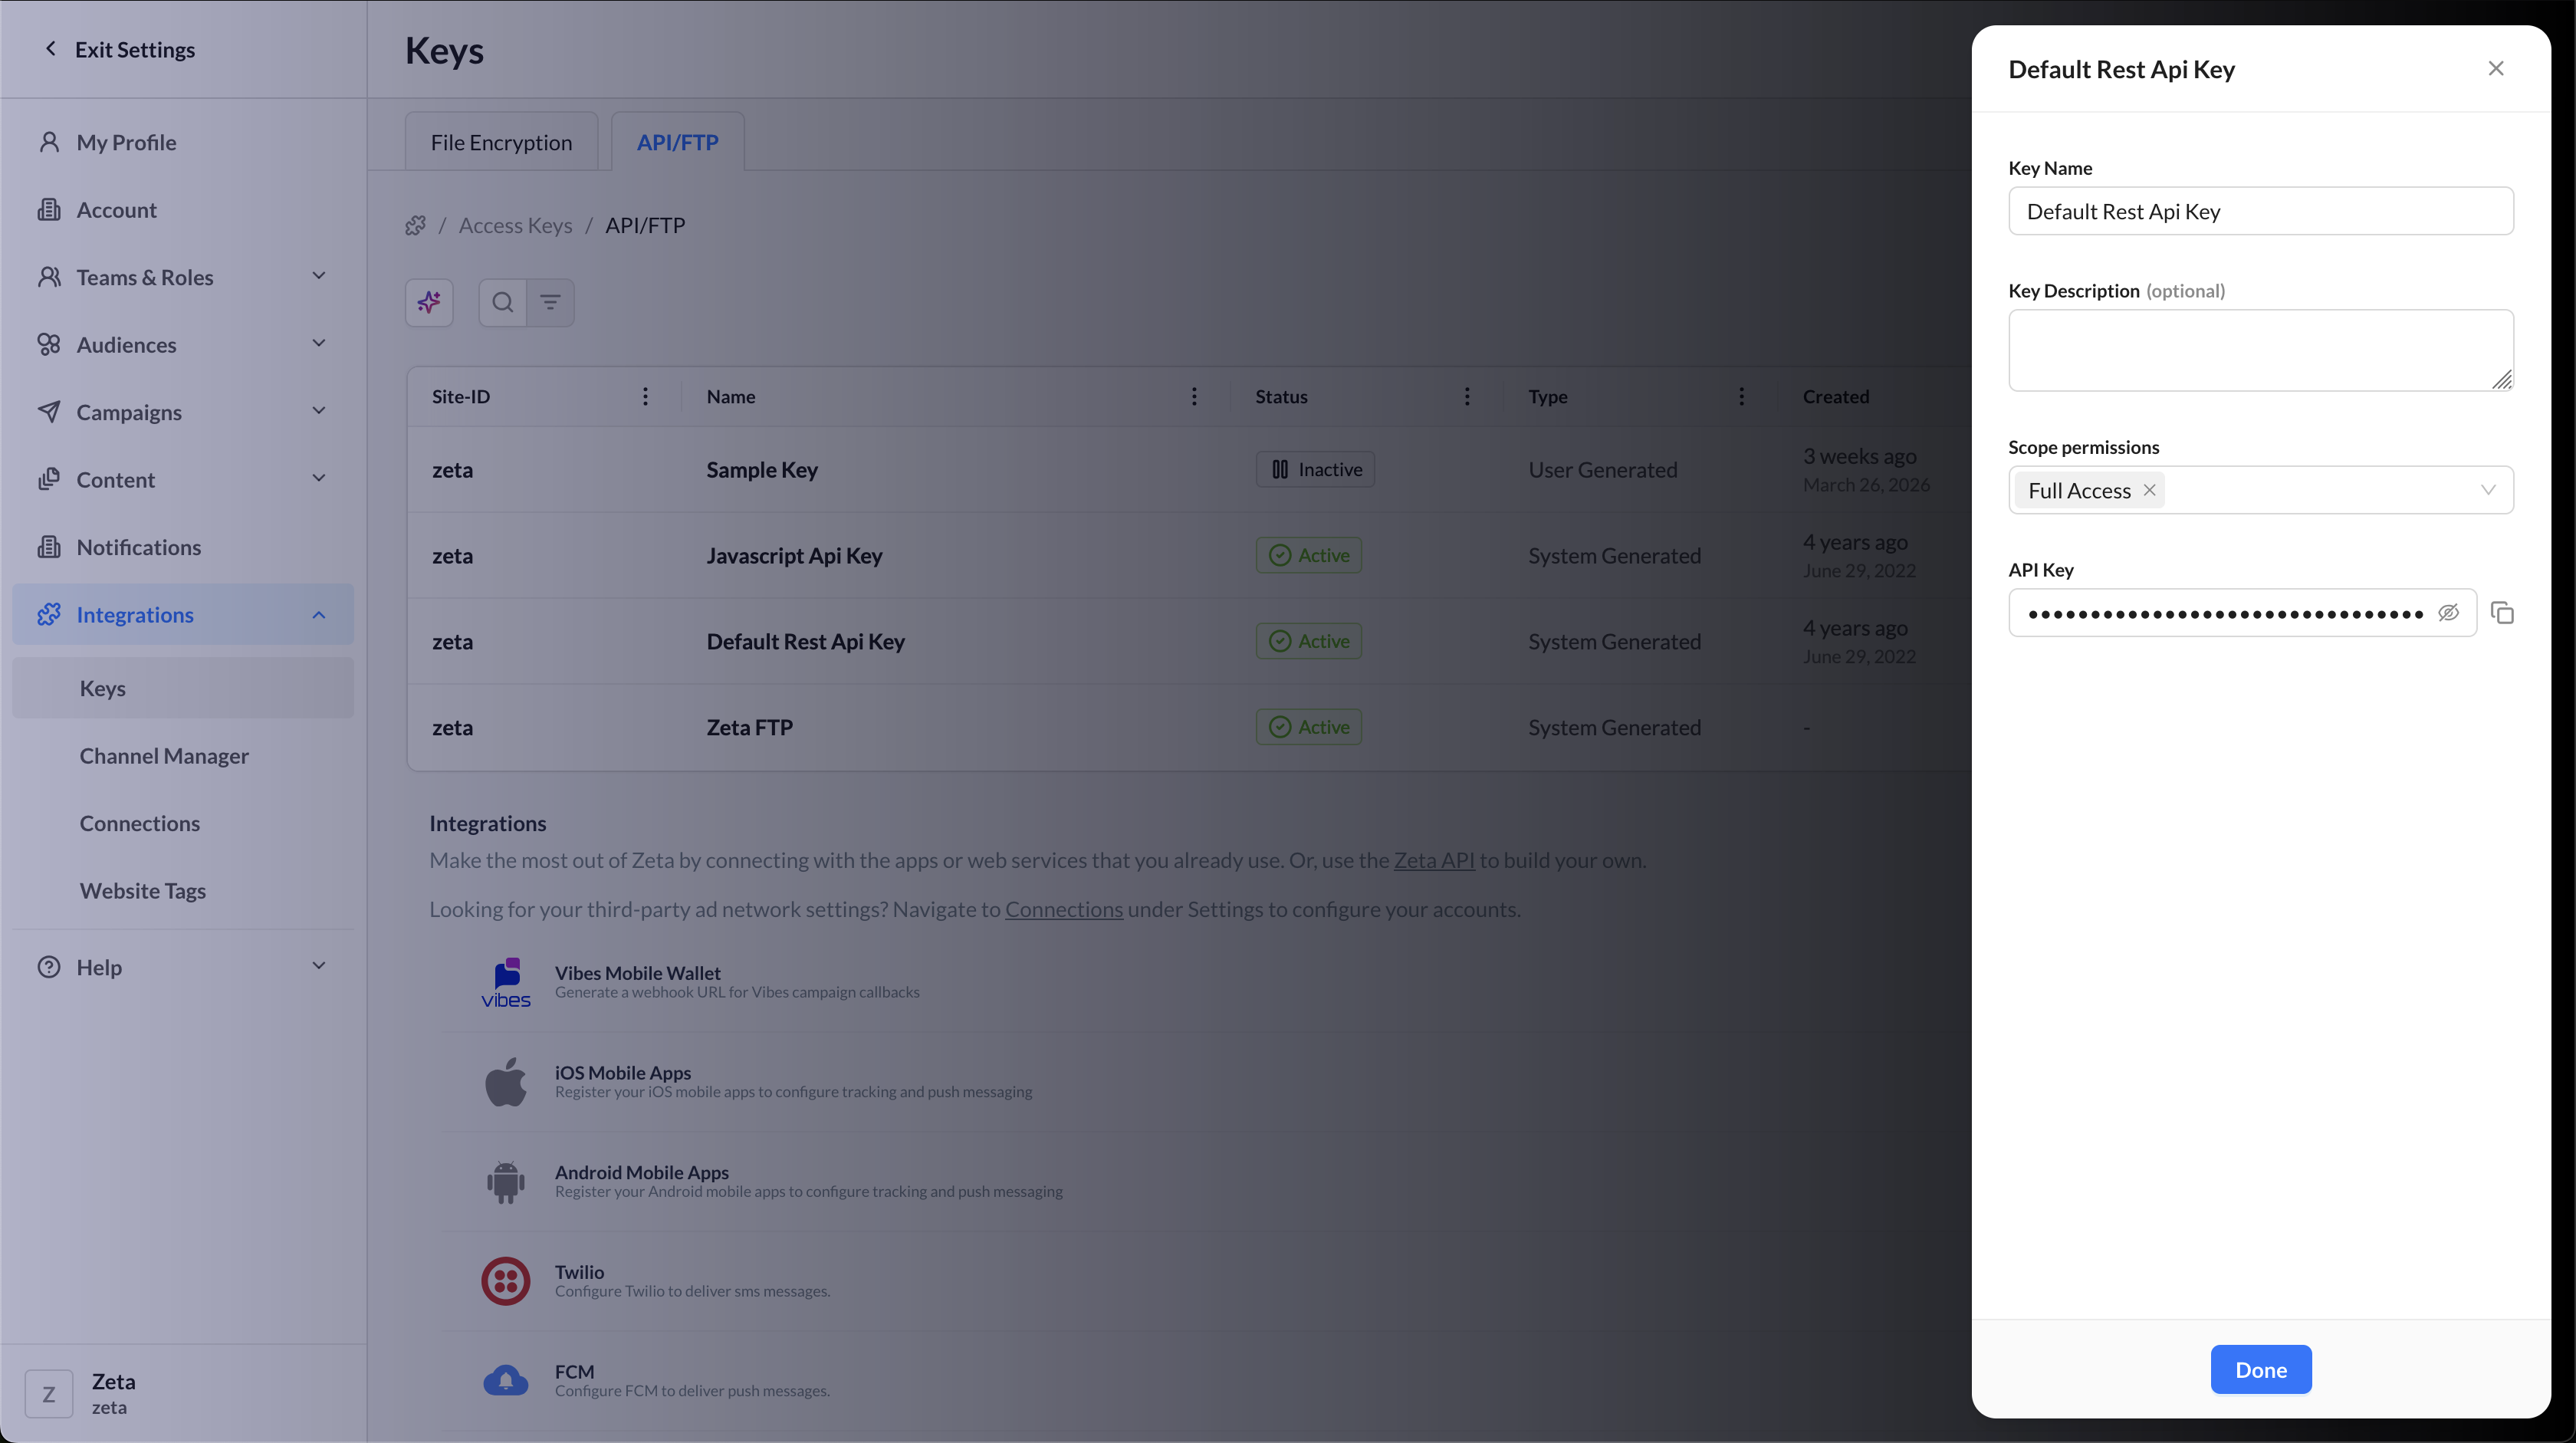
Task: Click the Sample Key row name
Action: point(762,470)
